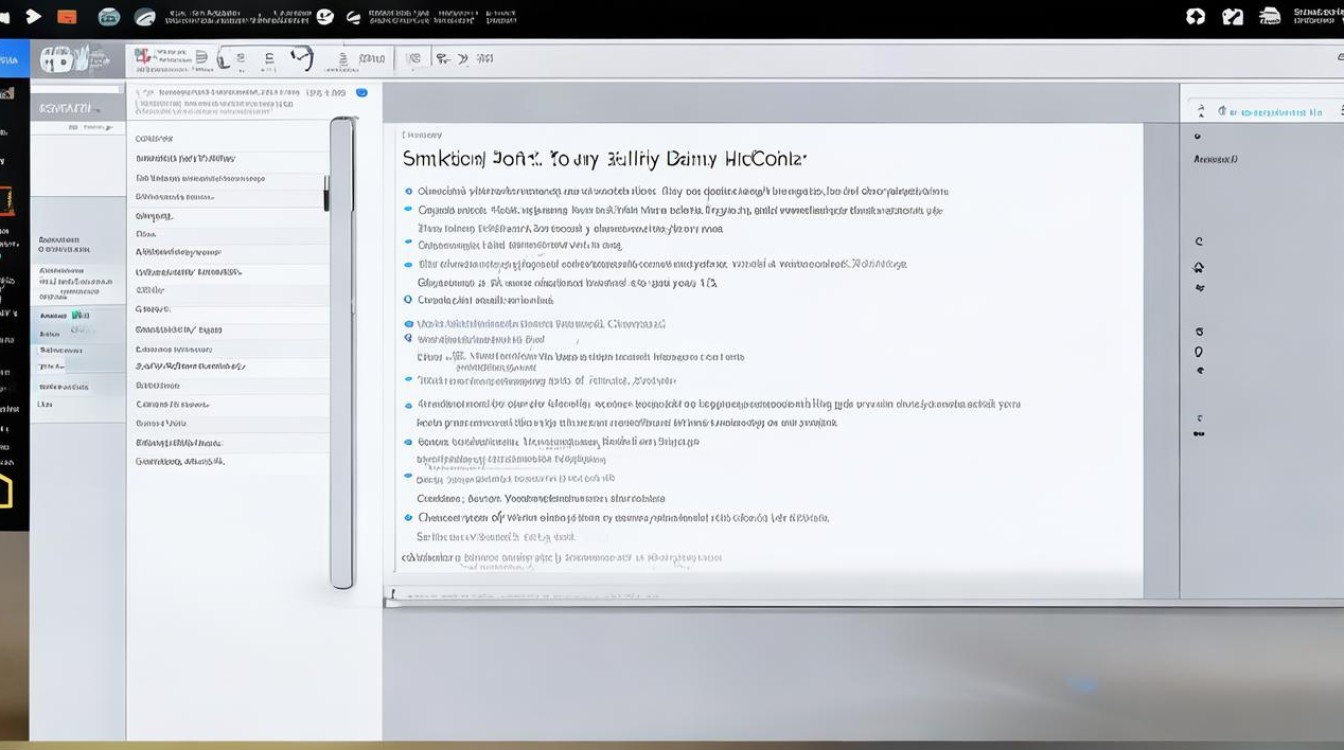Click the white round face icon in top bar
The image size is (1344, 750).
click(x=325, y=16)
